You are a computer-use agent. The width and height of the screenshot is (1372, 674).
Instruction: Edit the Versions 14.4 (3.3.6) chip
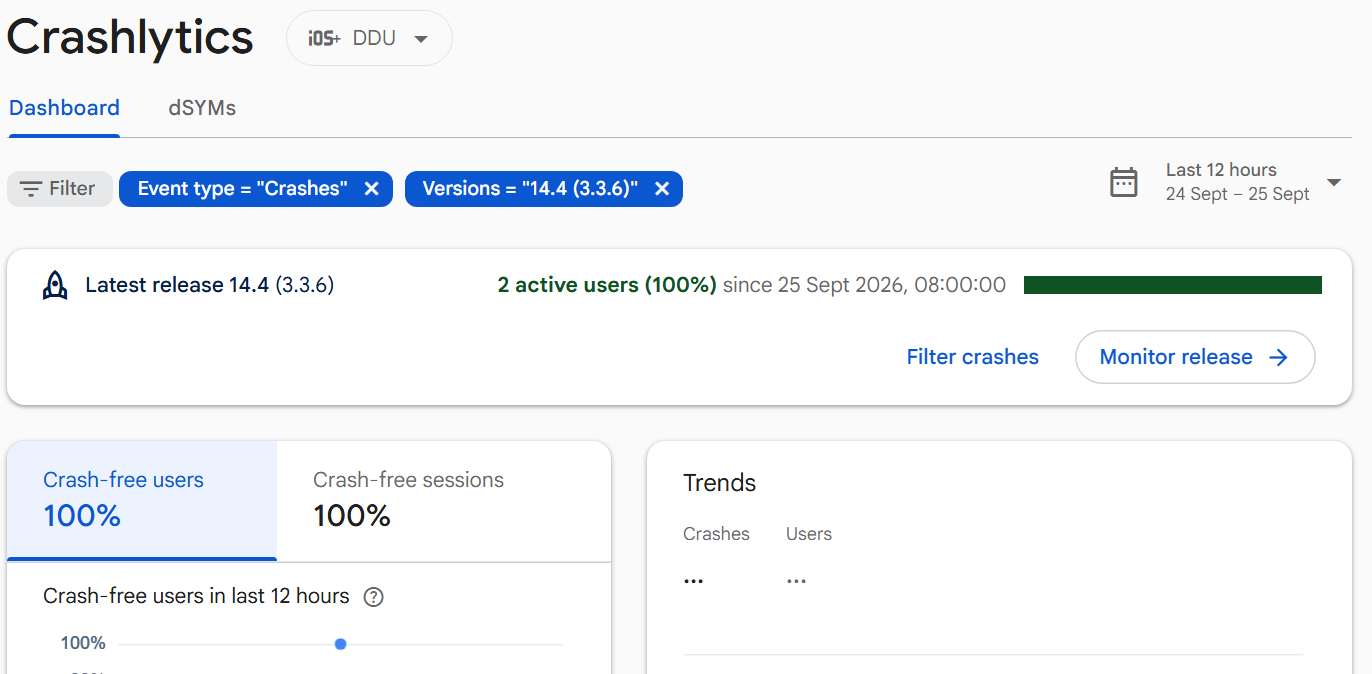coord(530,189)
